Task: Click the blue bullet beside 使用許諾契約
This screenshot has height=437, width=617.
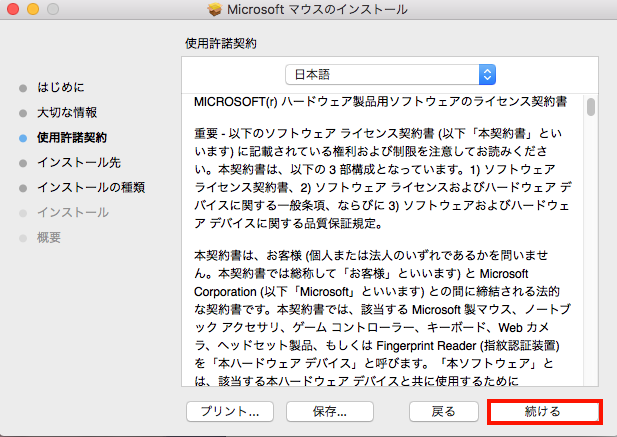Action: click(23, 138)
